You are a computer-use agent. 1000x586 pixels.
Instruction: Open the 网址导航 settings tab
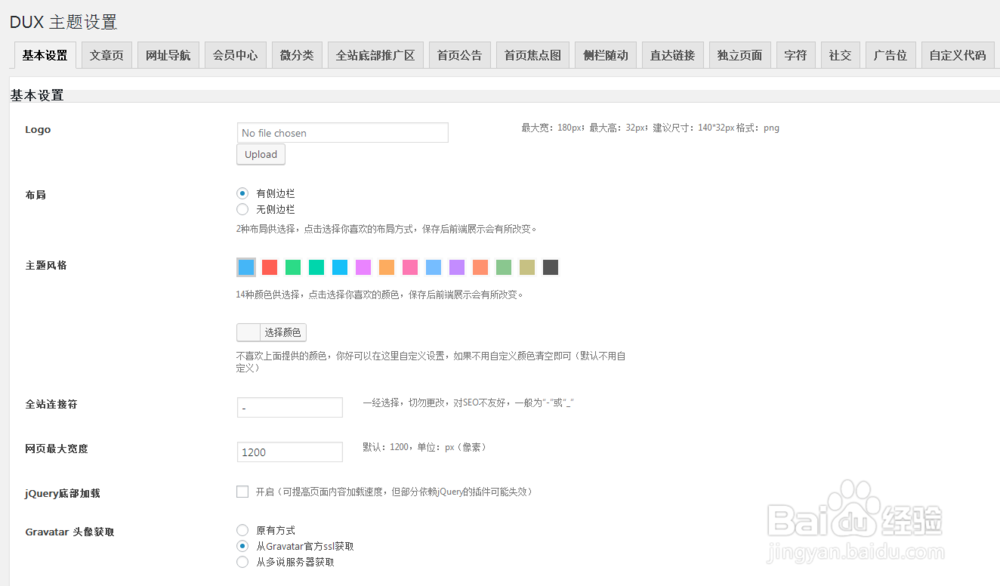click(168, 55)
